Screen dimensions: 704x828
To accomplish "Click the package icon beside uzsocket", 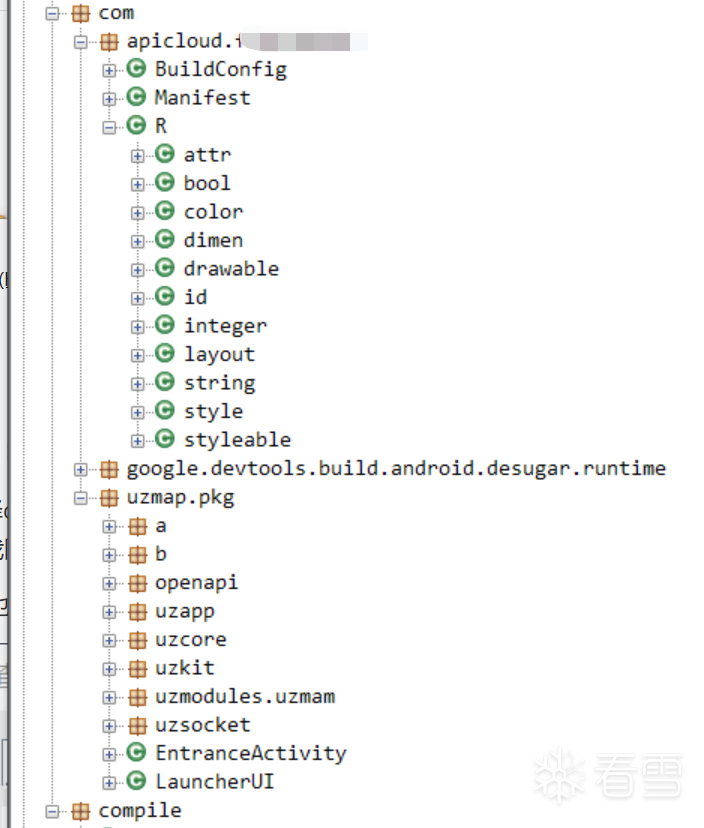I will (x=137, y=725).
